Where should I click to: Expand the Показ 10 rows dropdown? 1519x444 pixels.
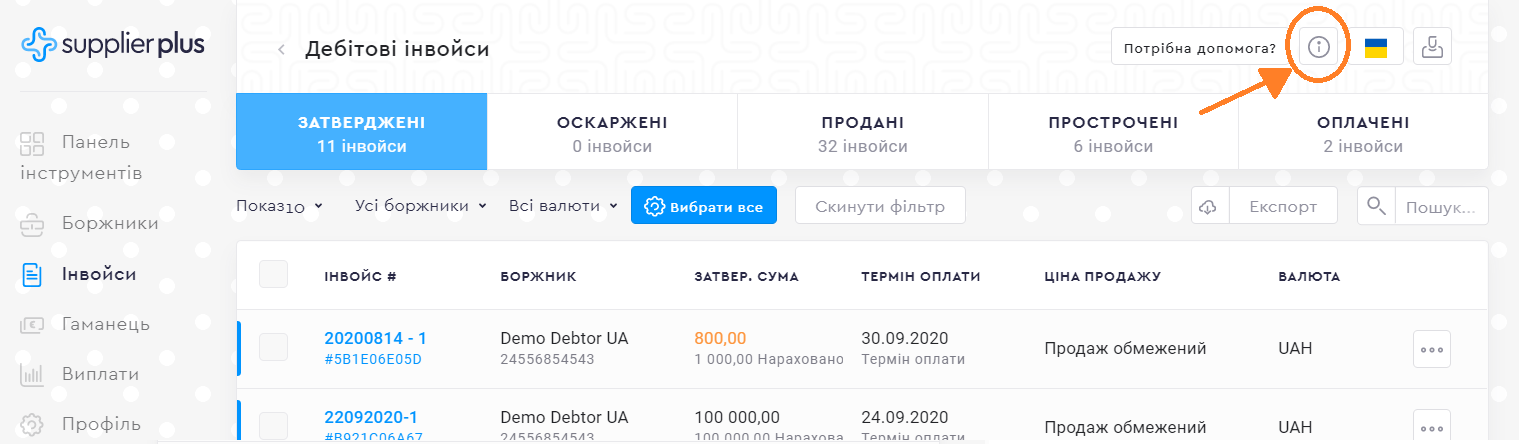(x=280, y=206)
